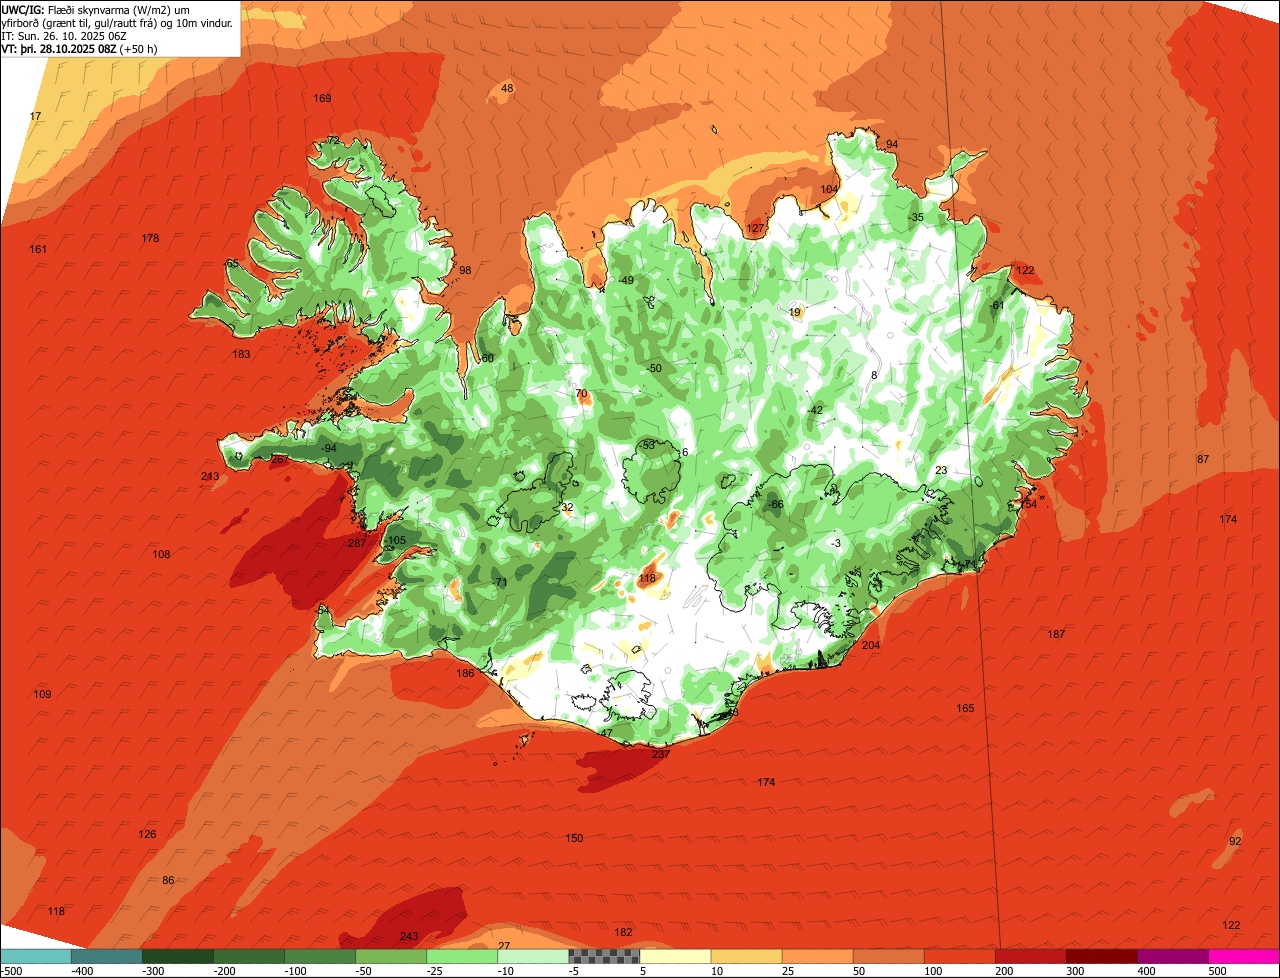Image resolution: width=1280 pixels, height=978 pixels.
Task: Click the flux value 213 off the western peninsula
Action: 210,476
